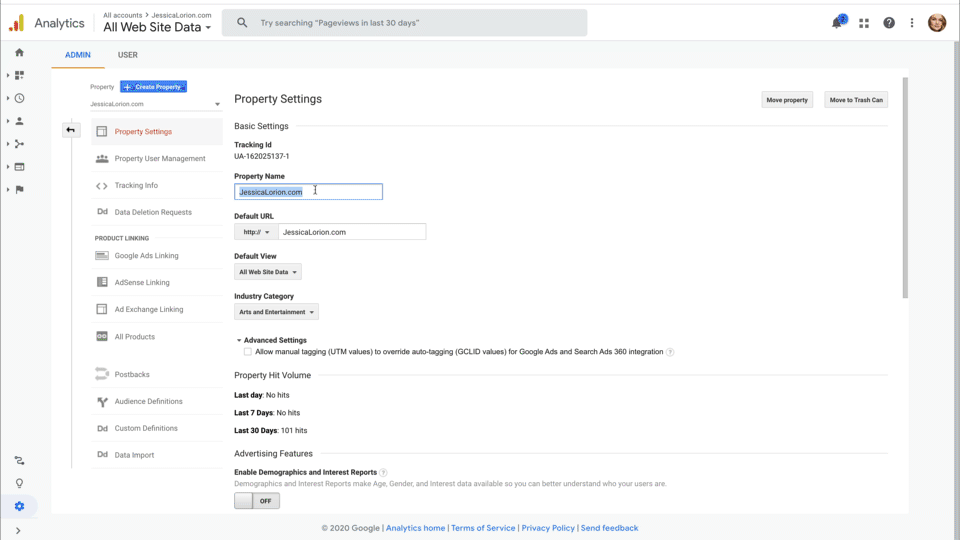This screenshot has height=540, width=960.
Task: Open Google Ads Linking
Action: click(x=157, y=256)
